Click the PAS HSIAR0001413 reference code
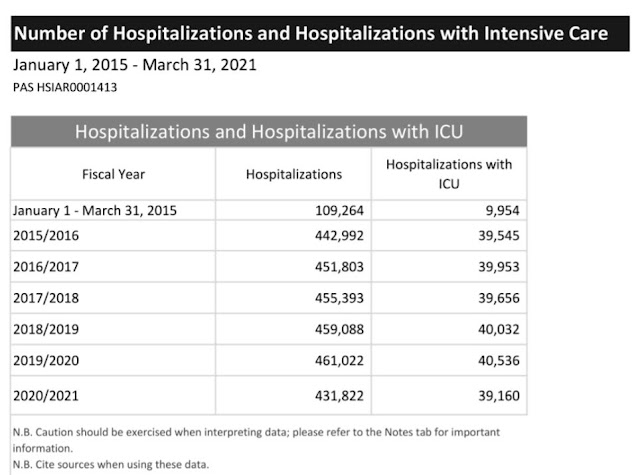 [x=65, y=88]
